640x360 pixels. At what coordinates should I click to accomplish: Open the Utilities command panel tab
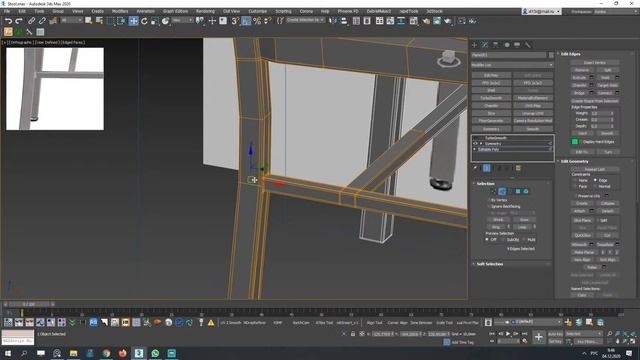pyautogui.click(x=528, y=45)
